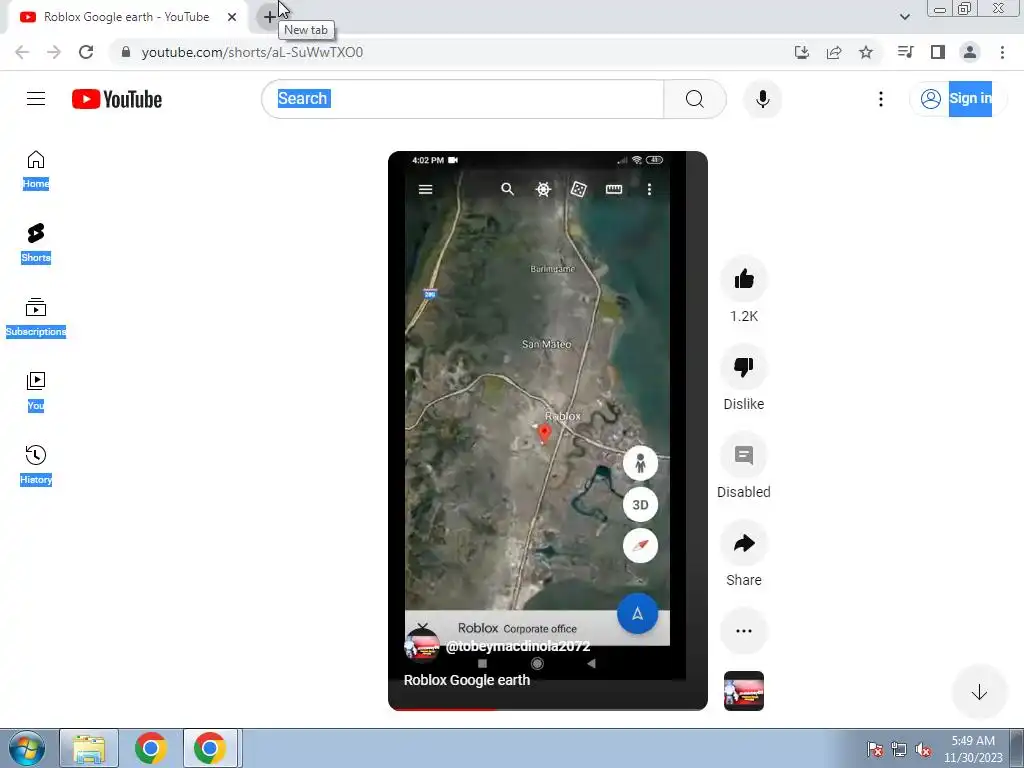Go forward in browser history
Image resolution: width=1024 pixels, height=768 pixels.
tap(54, 52)
